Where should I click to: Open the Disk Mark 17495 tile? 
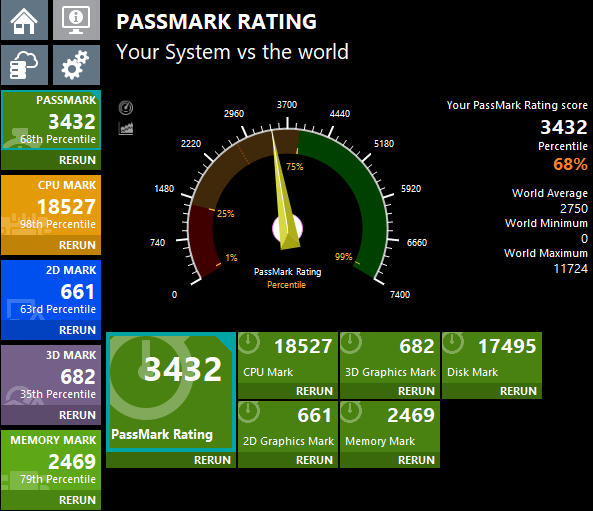point(492,357)
